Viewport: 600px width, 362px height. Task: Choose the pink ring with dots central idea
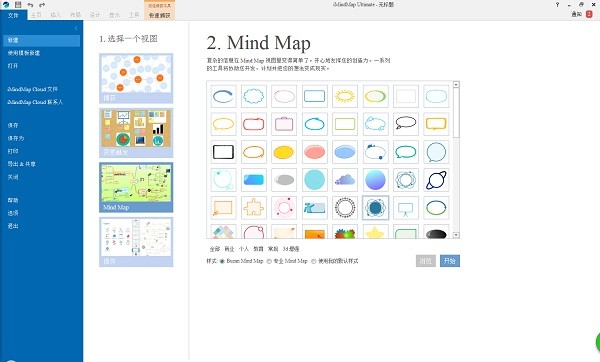(x=284, y=208)
